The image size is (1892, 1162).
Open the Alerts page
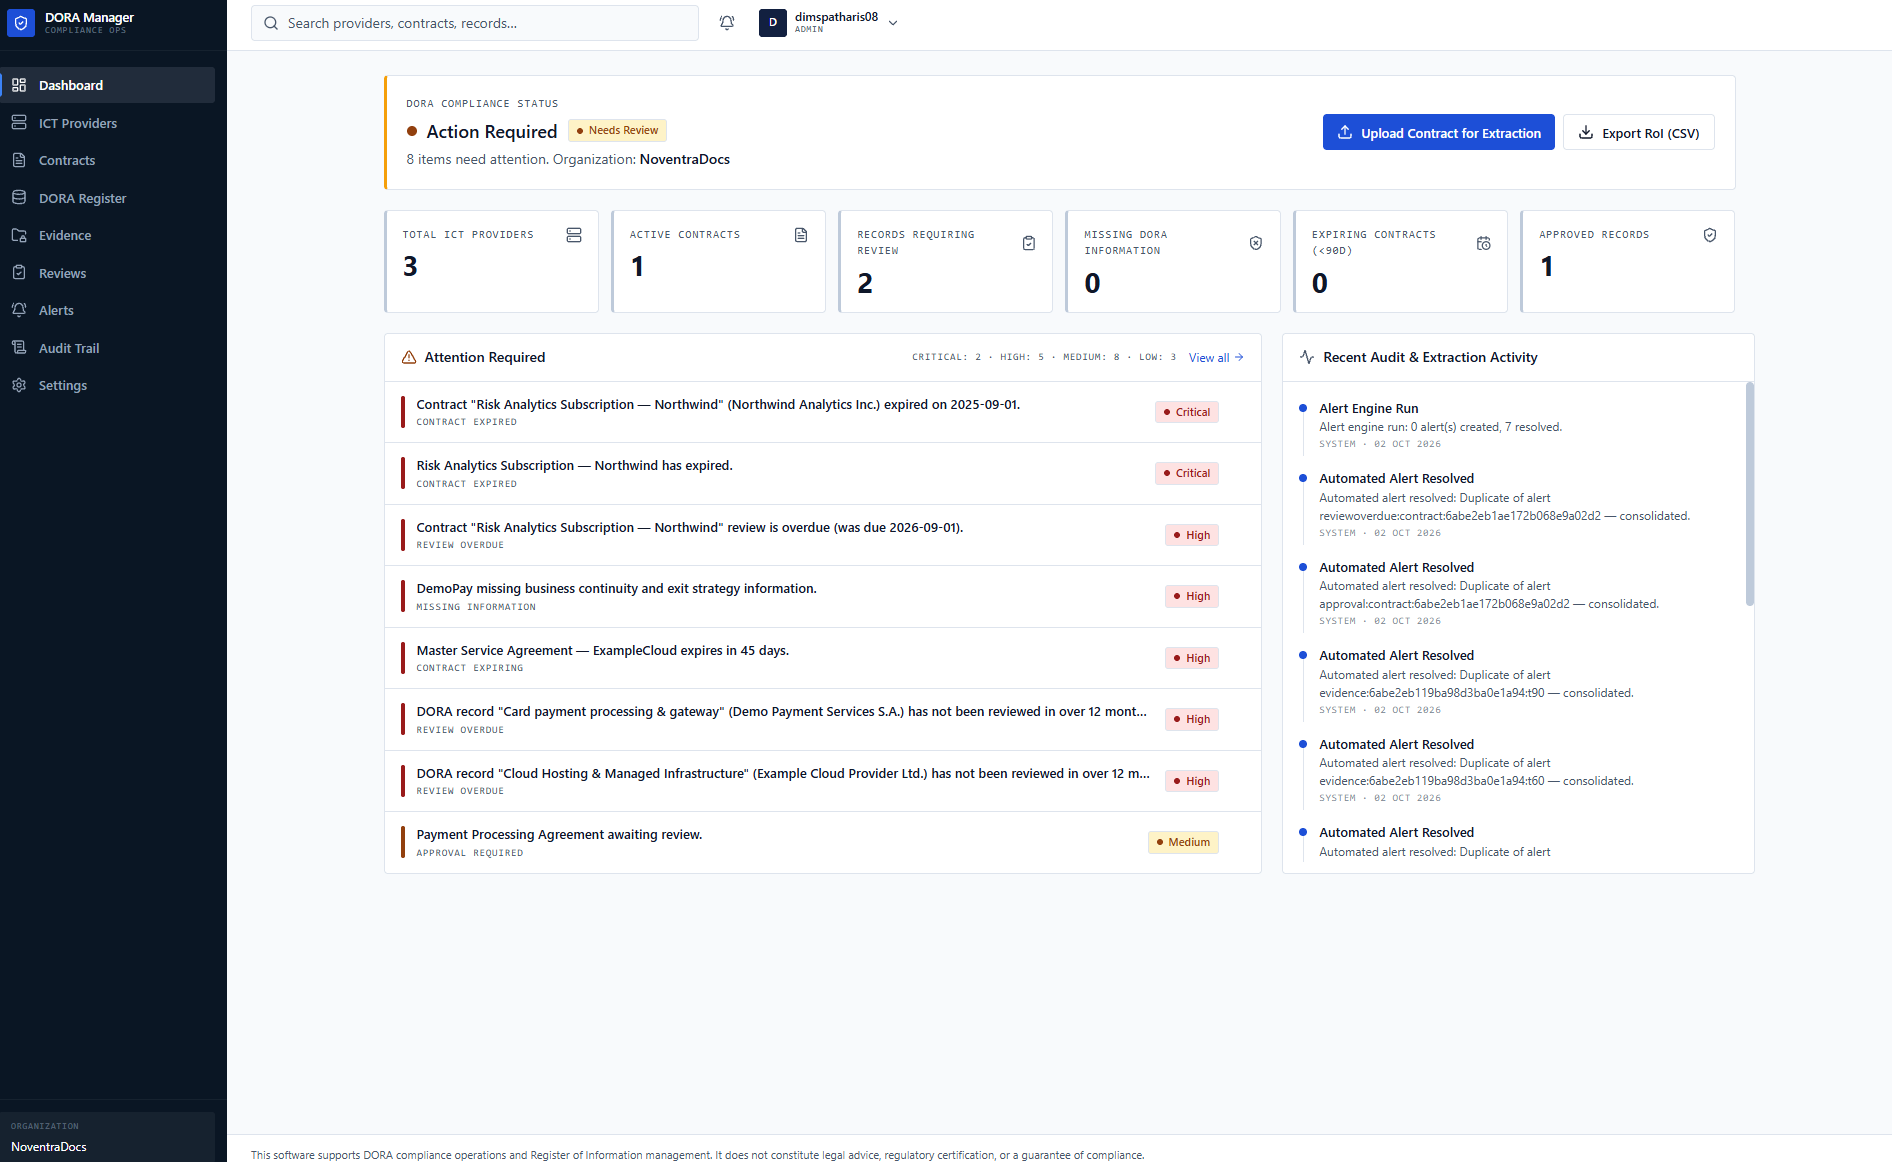coord(107,310)
